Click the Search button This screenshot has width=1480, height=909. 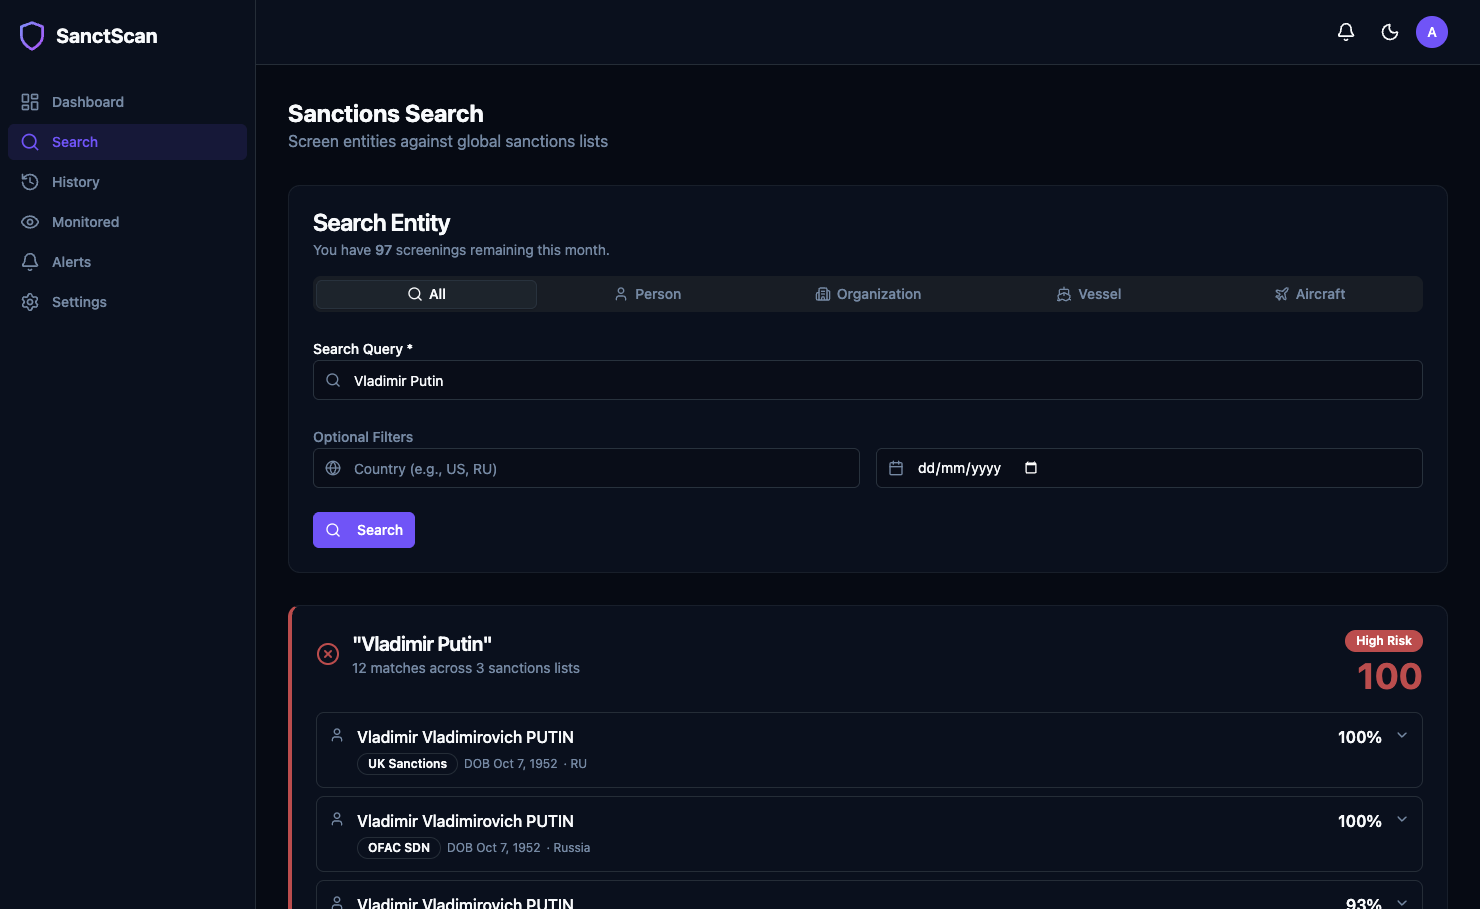pyautogui.click(x=364, y=530)
